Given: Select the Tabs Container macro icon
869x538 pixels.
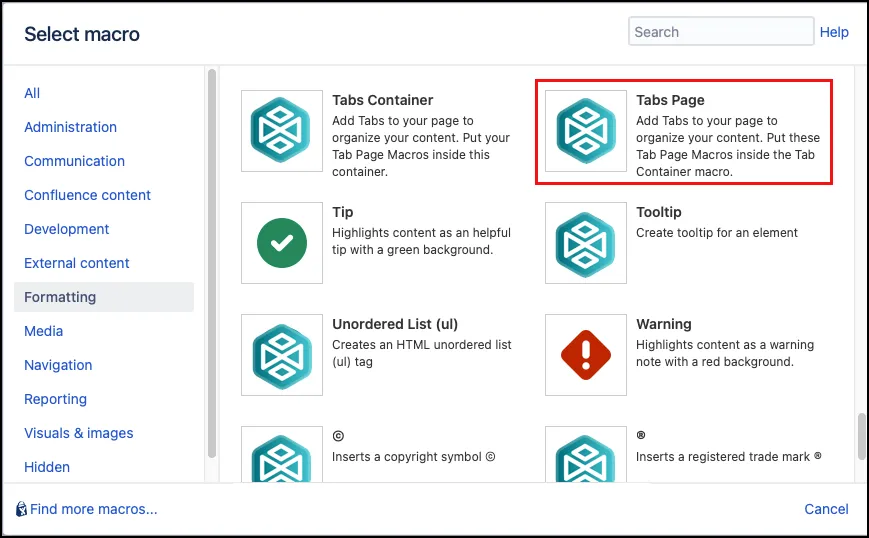Looking at the screenshot, I should [x=282, y=131].
